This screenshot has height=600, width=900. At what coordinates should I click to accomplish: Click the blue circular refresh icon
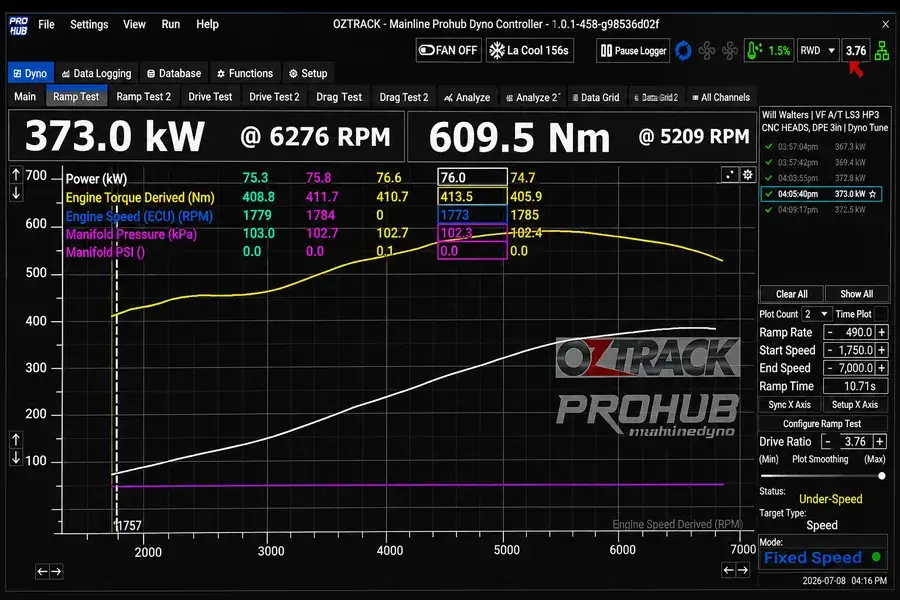pyautogui.click(x=683, y=51)
